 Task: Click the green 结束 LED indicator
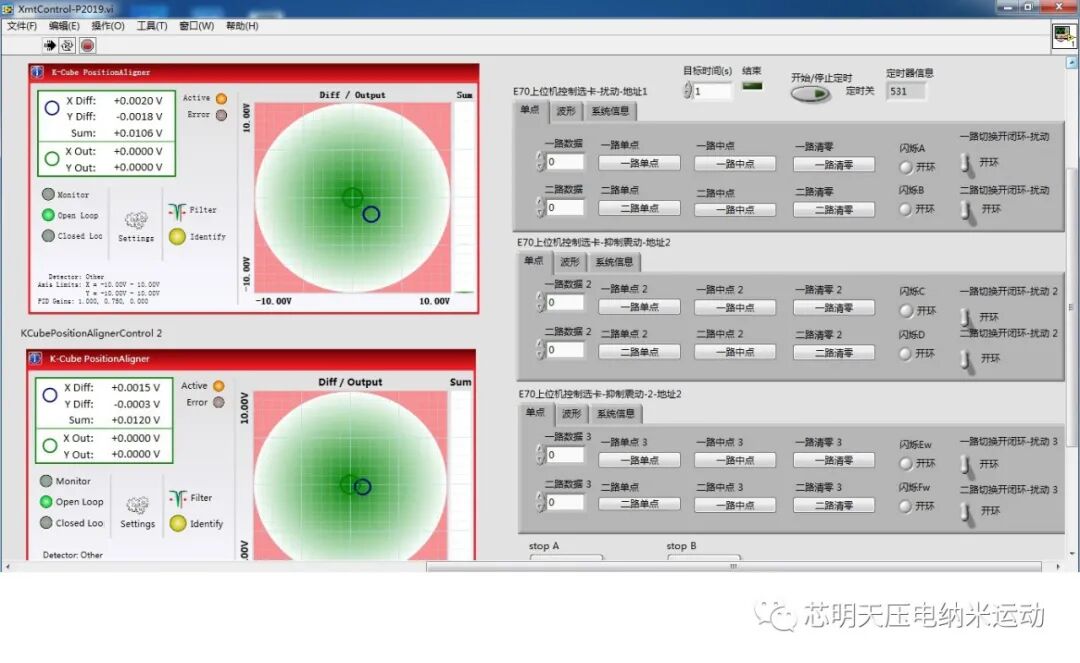(752, 86)
